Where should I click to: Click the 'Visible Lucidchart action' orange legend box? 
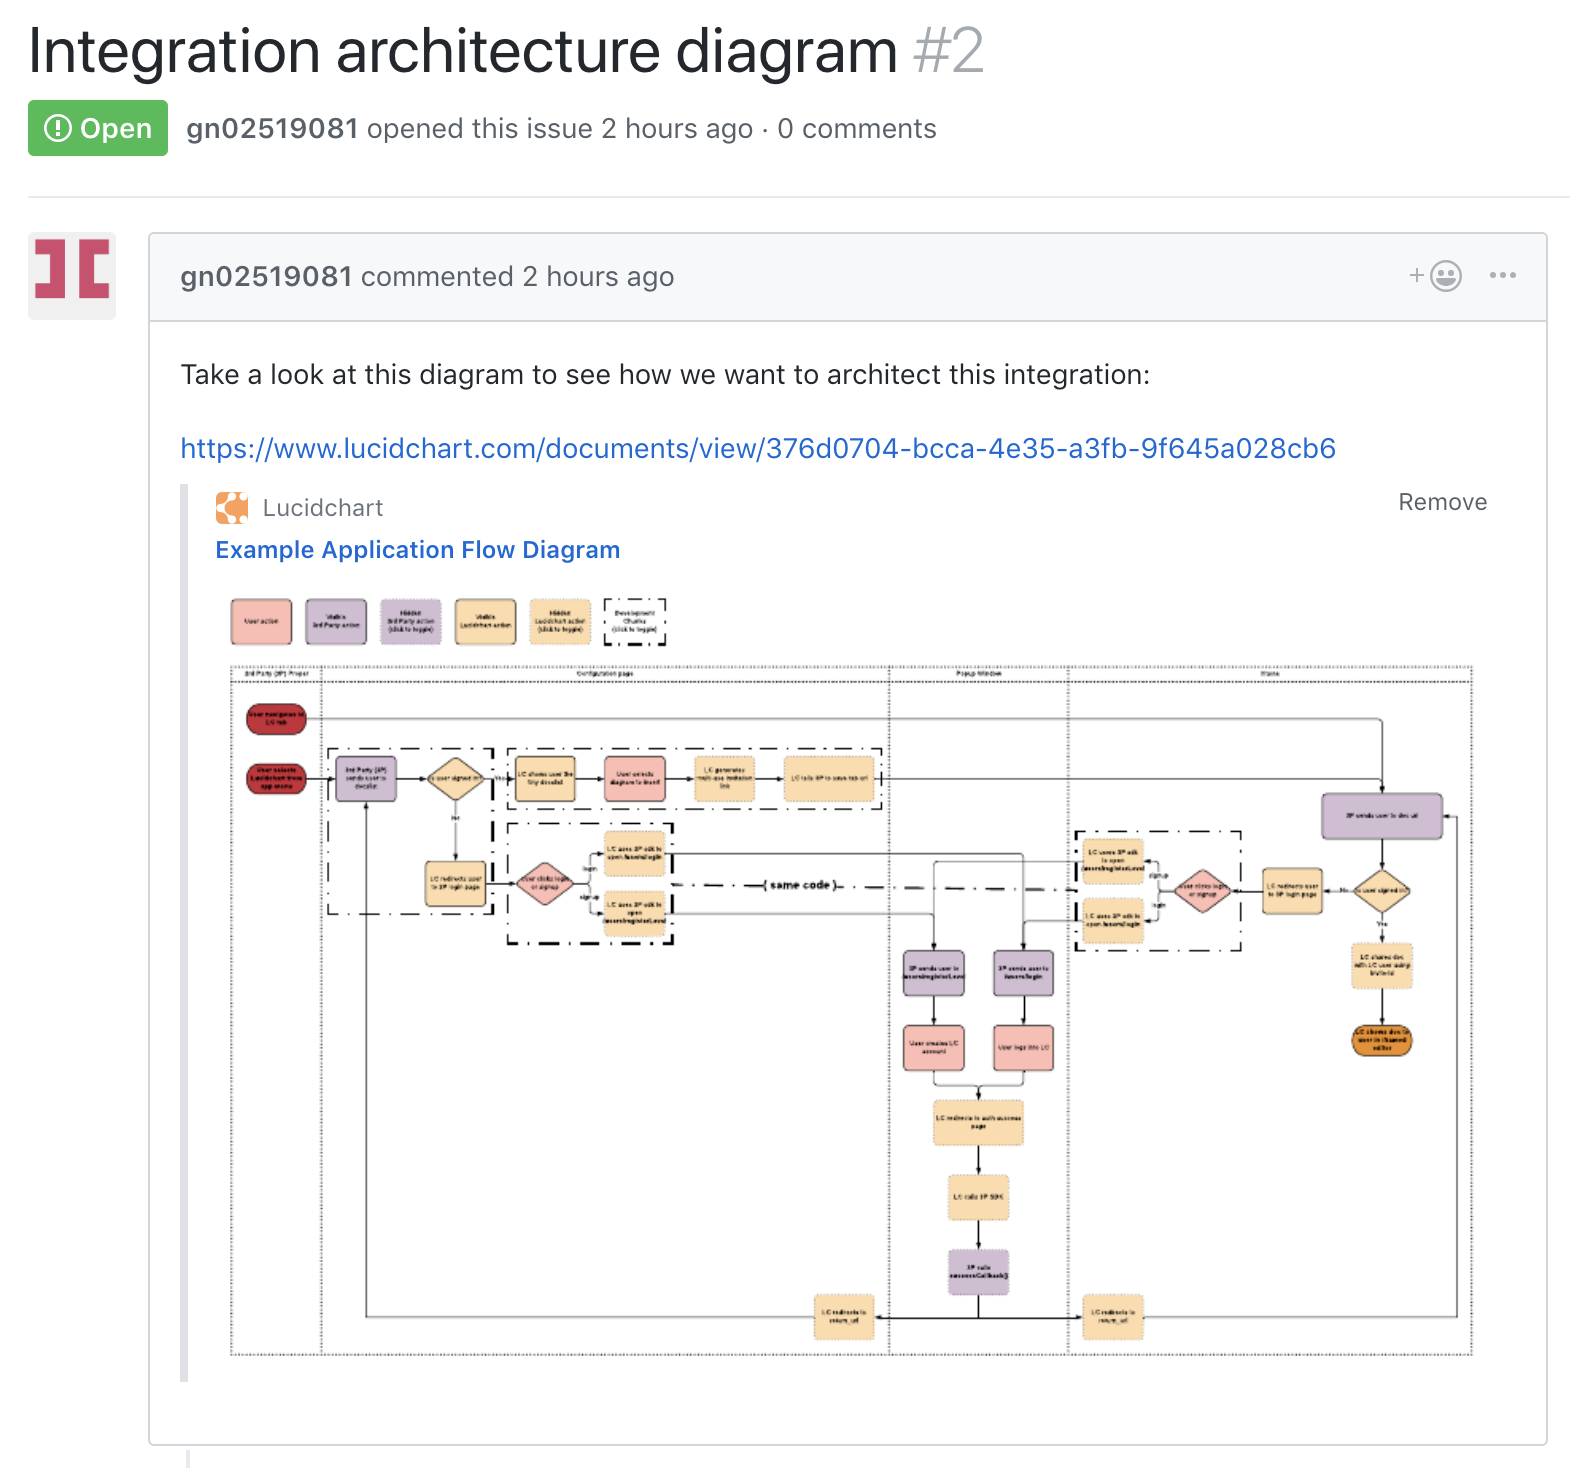point(485,622)
